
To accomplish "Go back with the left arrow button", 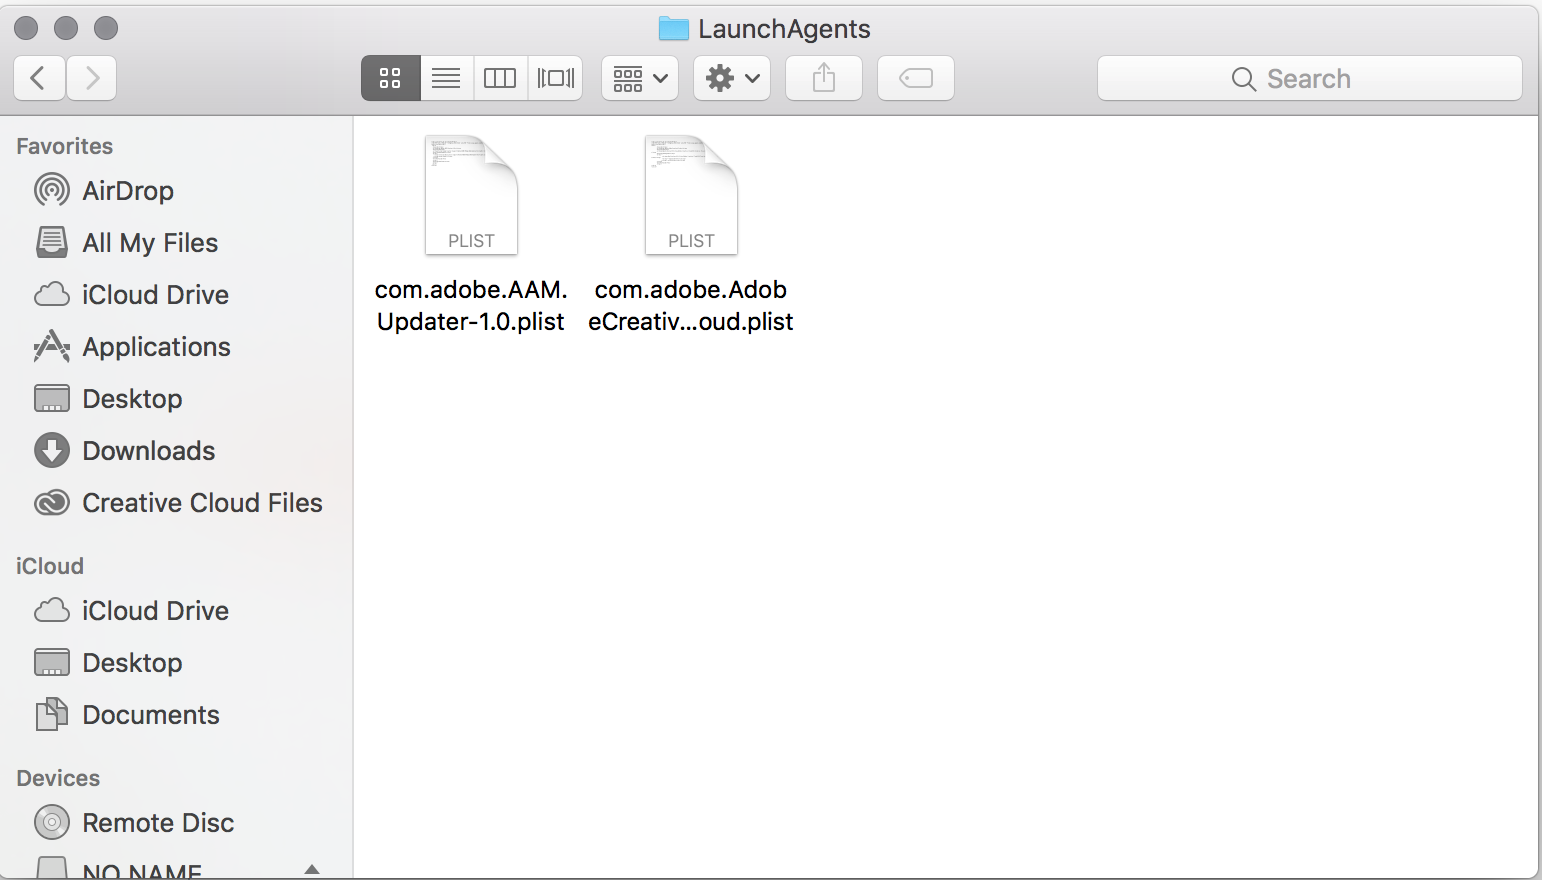I will [x=40, y=78].
